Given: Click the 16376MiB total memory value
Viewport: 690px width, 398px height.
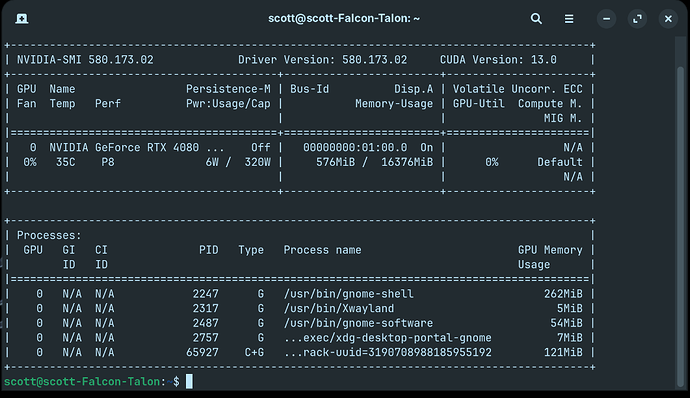Looking at the screenshot, I should [x=407, y=162].
